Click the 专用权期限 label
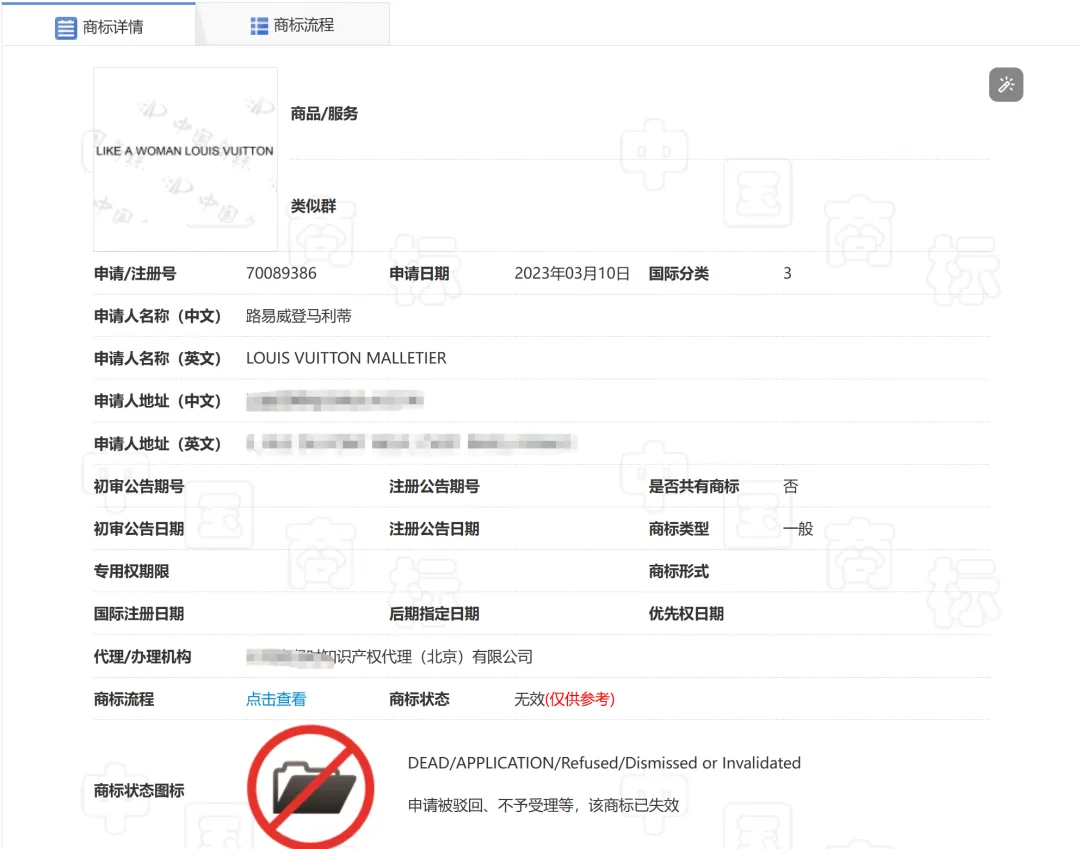Image resolution: width=1080 pixels, height=849 pixels. tap(131, 572)
